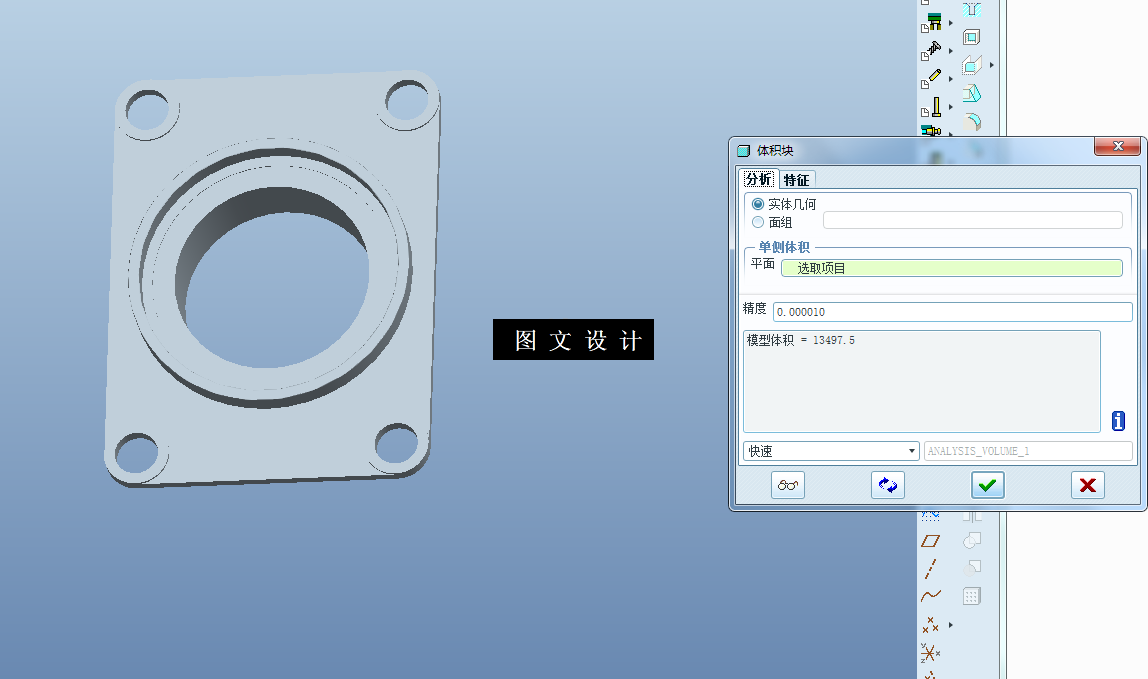Select the ejector pin tool icon
Screen dimensions: 1148x679
click(933, 107)
